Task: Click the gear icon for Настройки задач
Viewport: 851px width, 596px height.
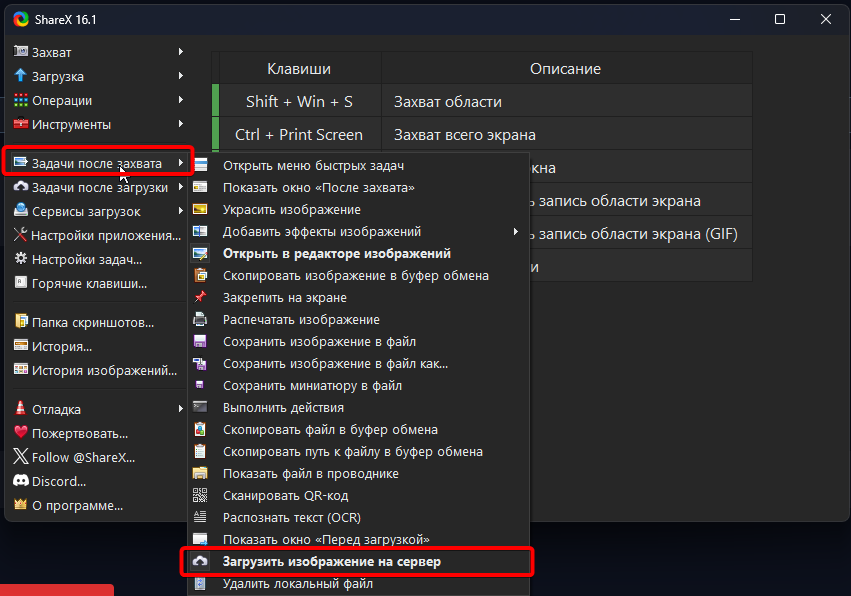Action: 21,259
